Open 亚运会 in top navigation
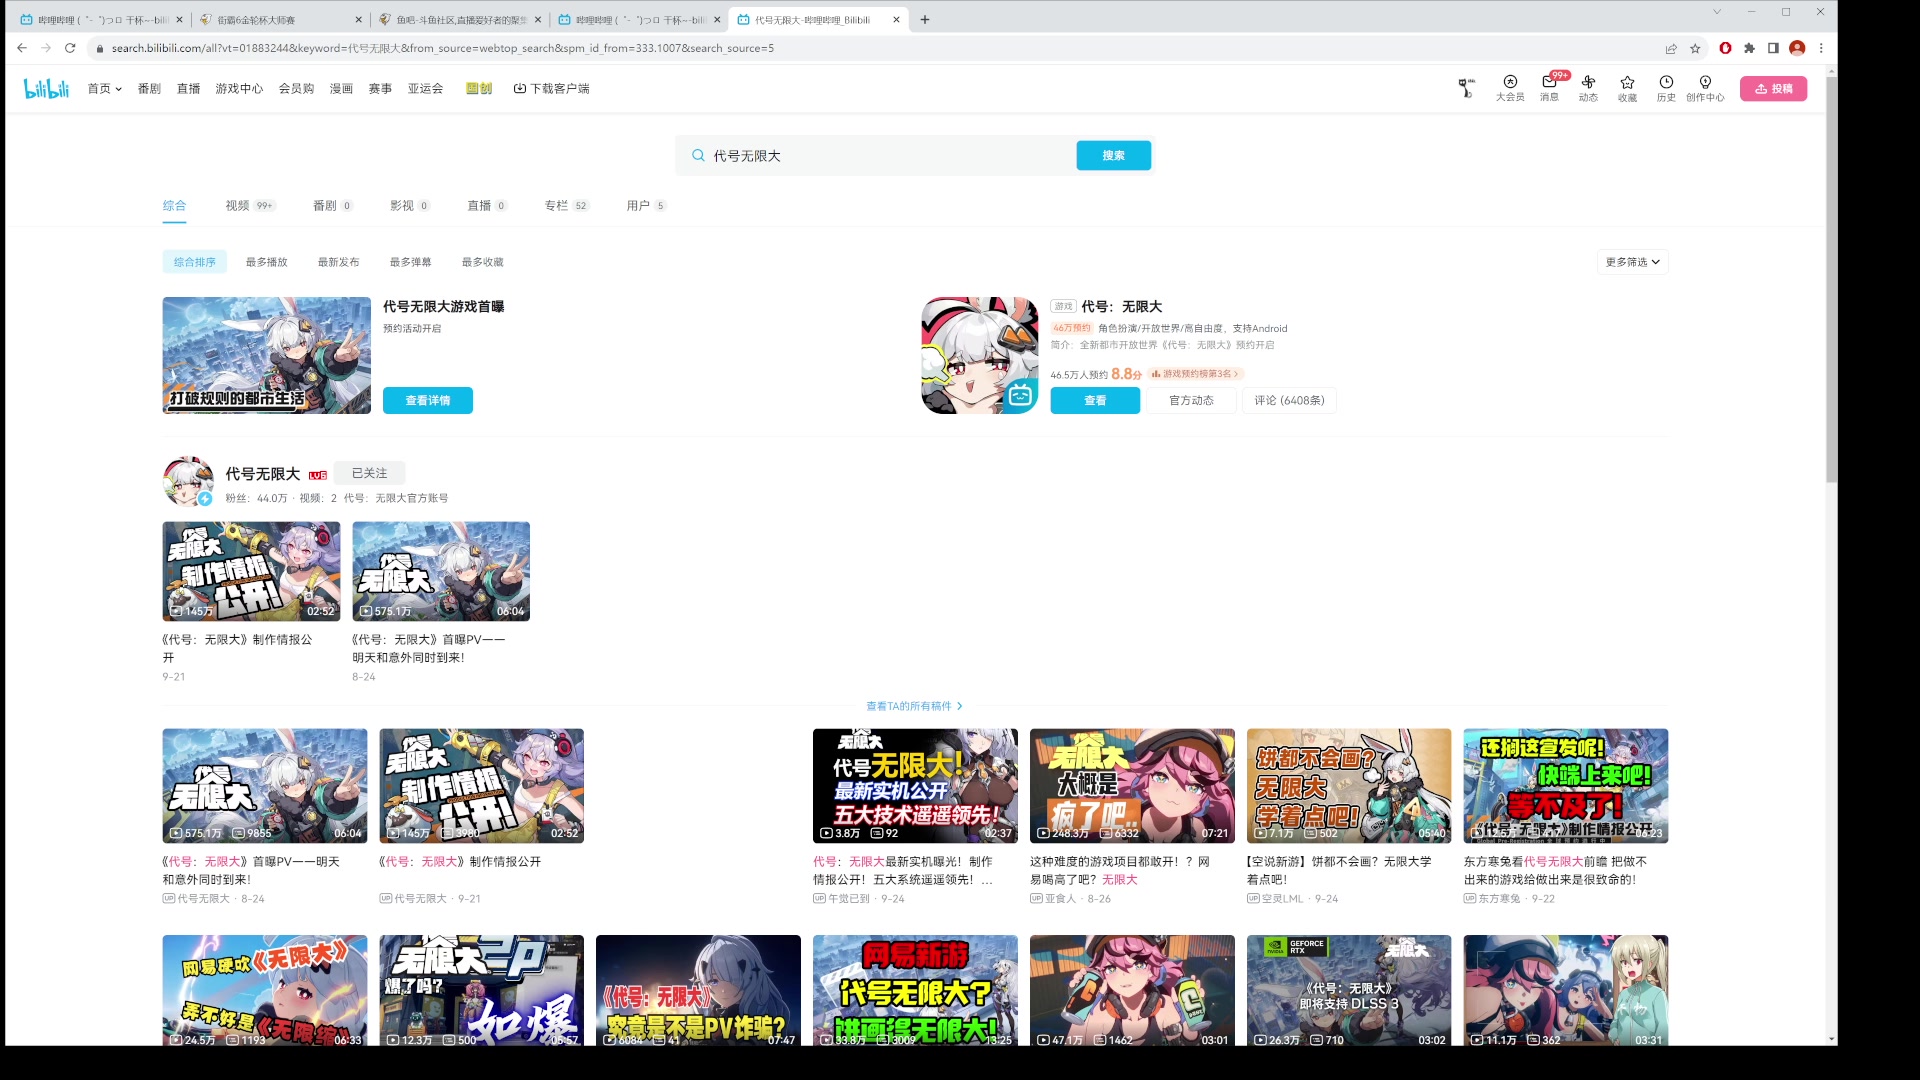This screenshot has height=1080, width=1920. [425, 89]
